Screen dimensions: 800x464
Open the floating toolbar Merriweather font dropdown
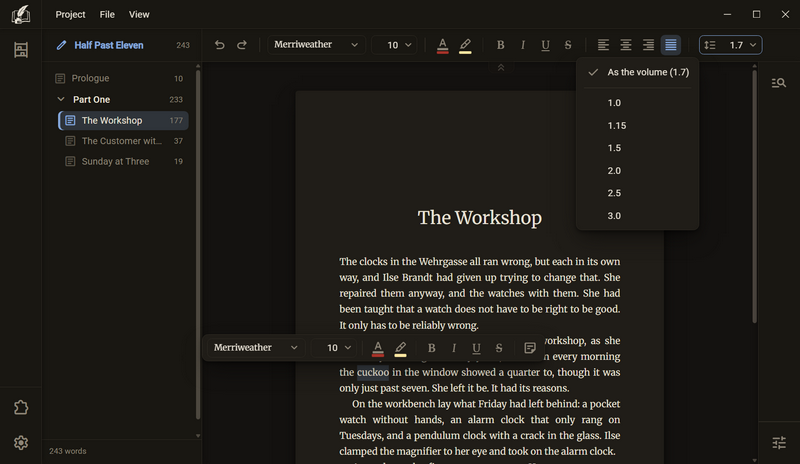tap(256, 348)
